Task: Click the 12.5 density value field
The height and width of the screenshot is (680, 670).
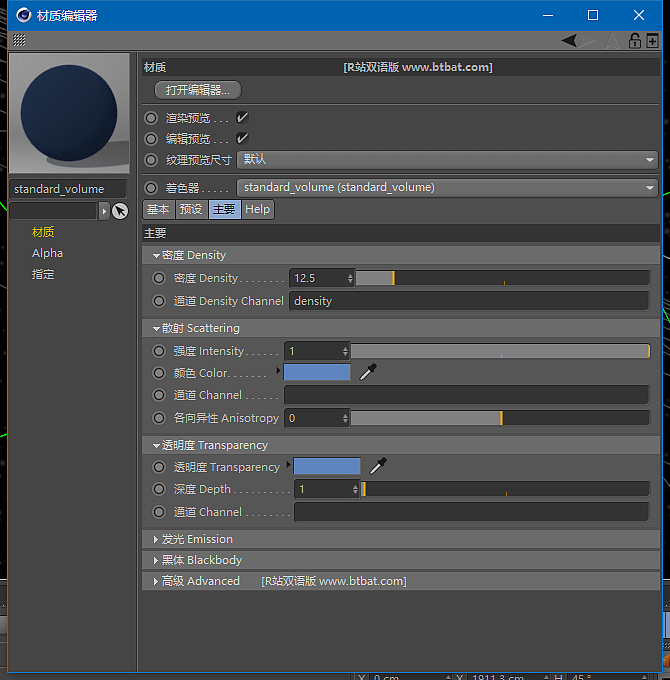Action: click(x=319, y=278)
